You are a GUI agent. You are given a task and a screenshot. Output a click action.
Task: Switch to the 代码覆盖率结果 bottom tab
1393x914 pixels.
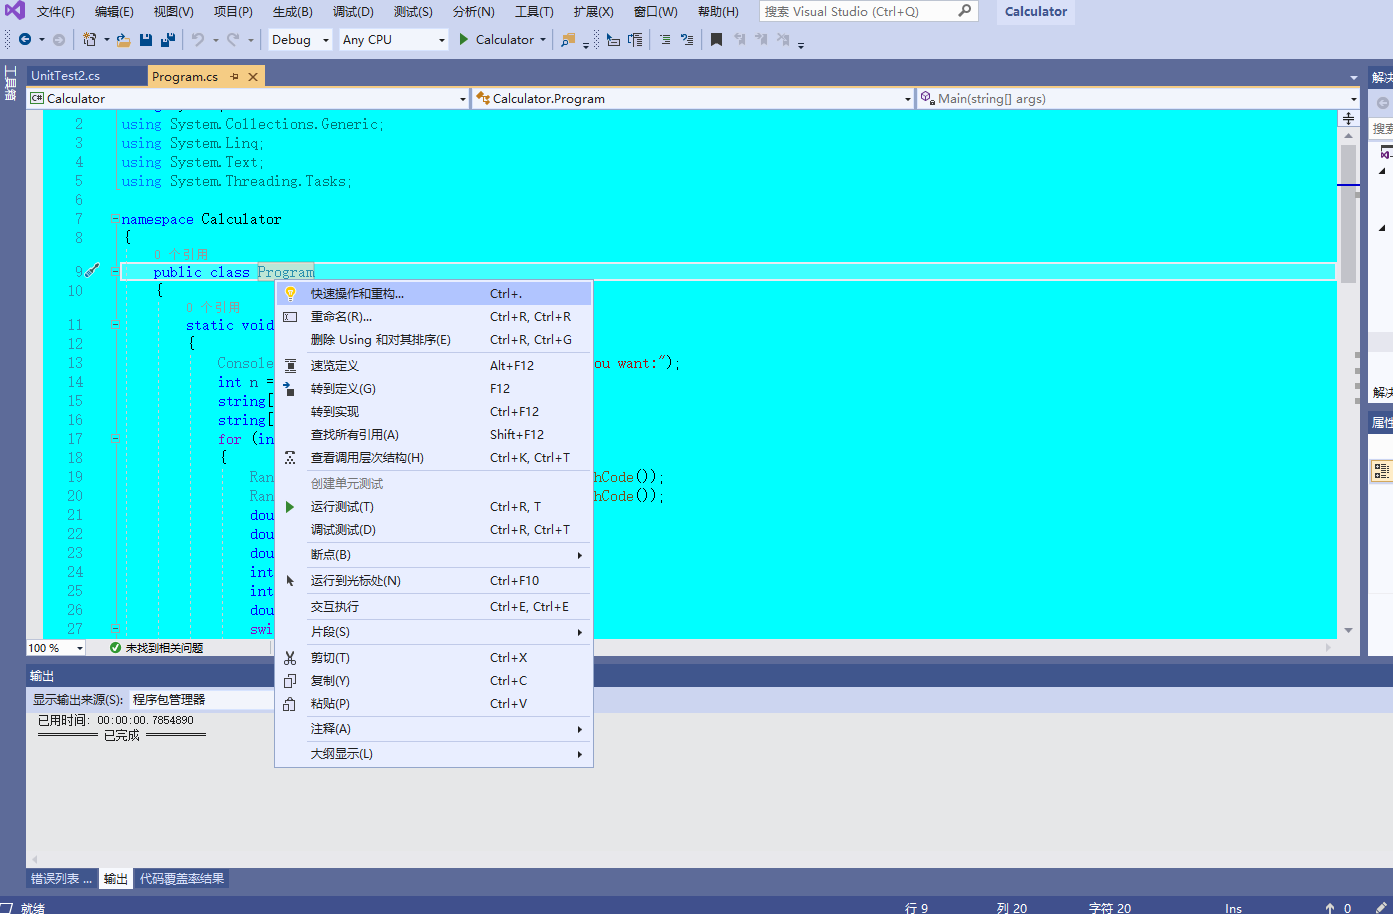tap(182, 879)
